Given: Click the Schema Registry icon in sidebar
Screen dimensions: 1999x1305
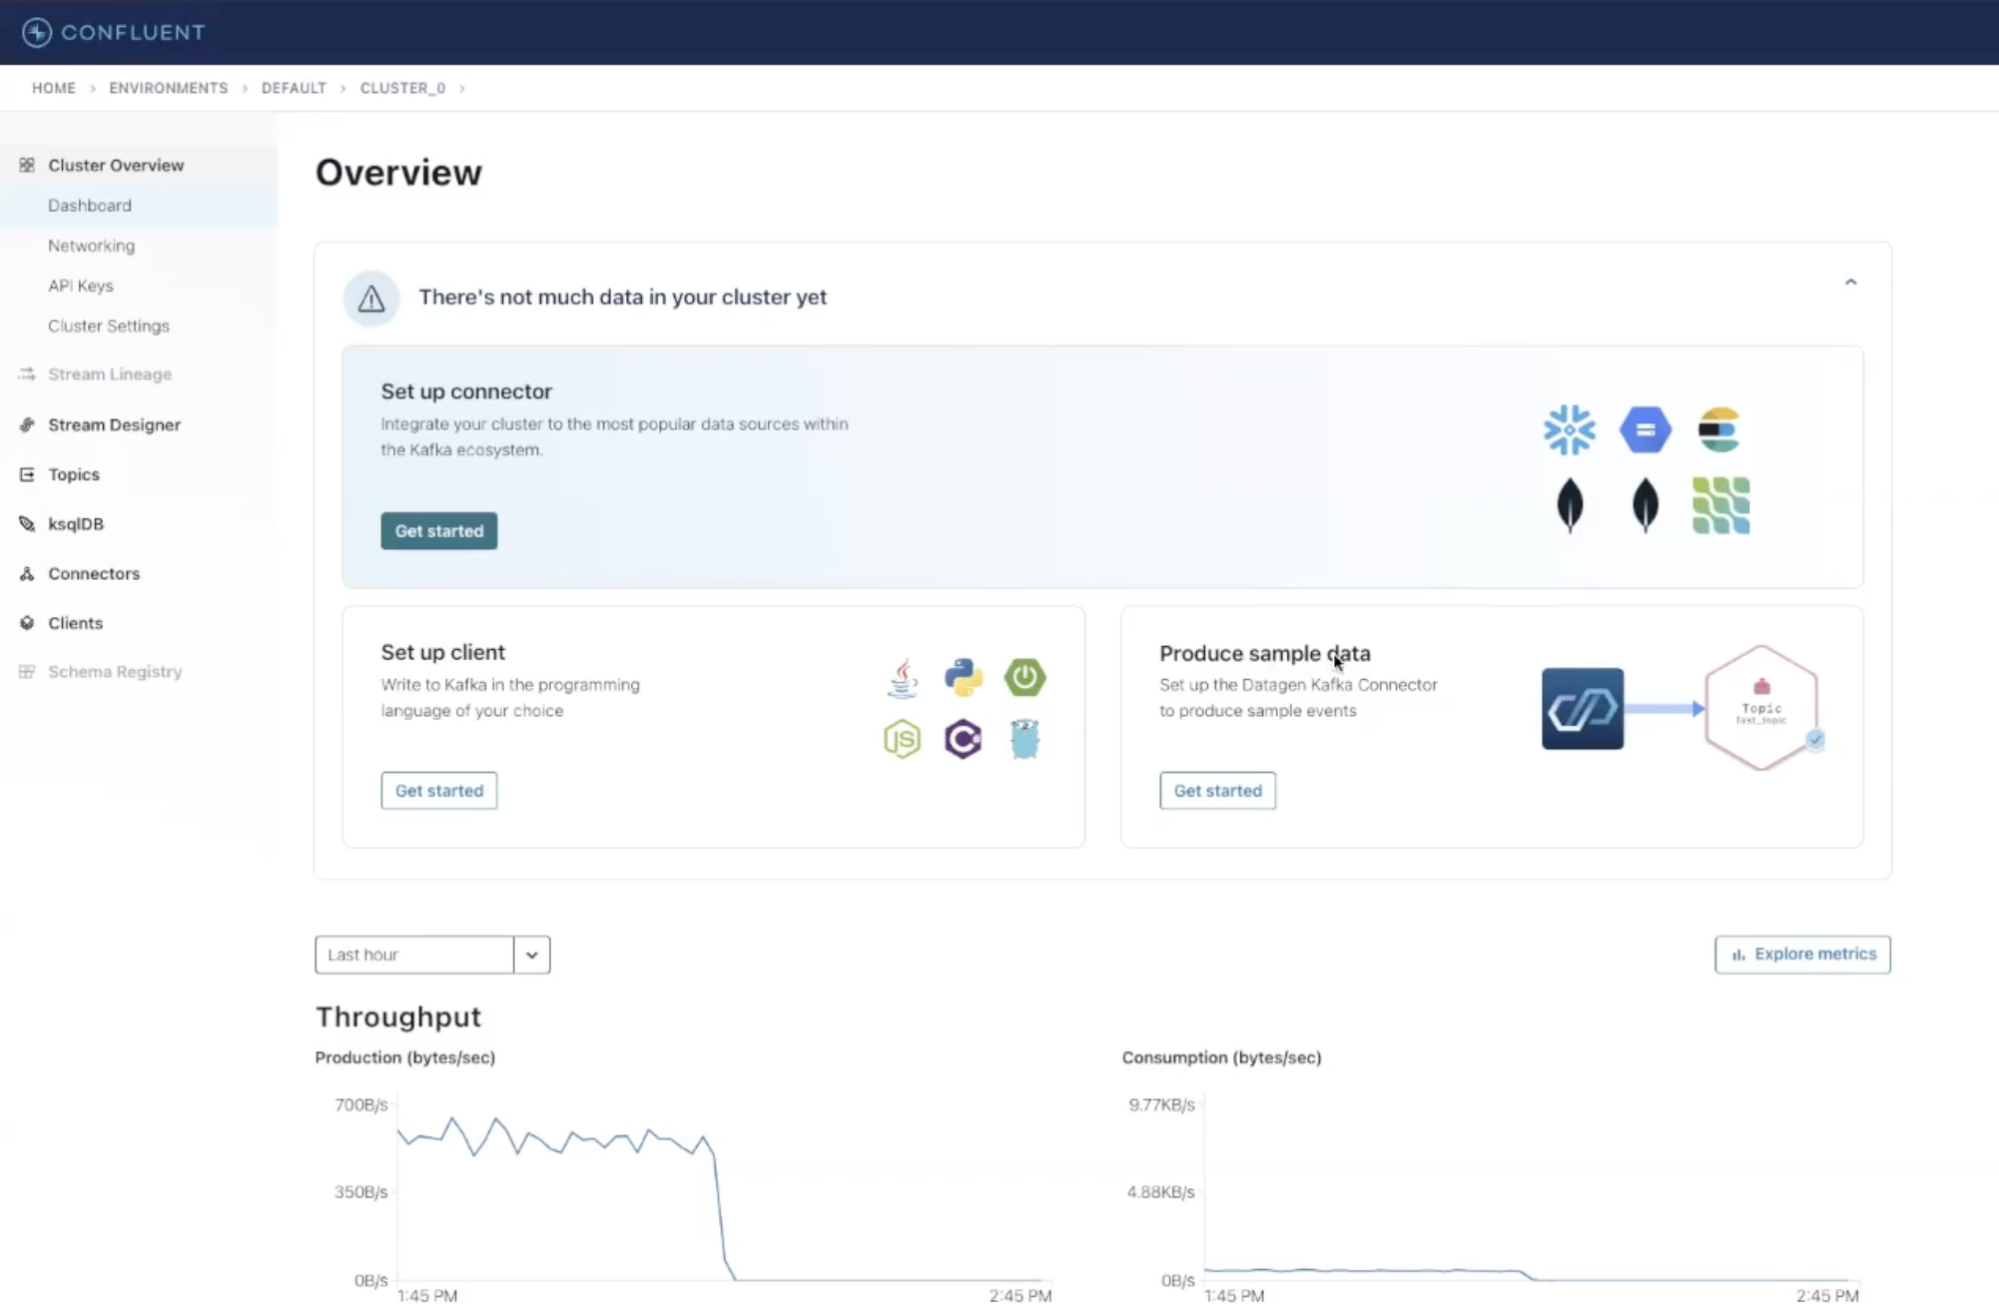Looking at the screenshot, I should tap(27, 671).
